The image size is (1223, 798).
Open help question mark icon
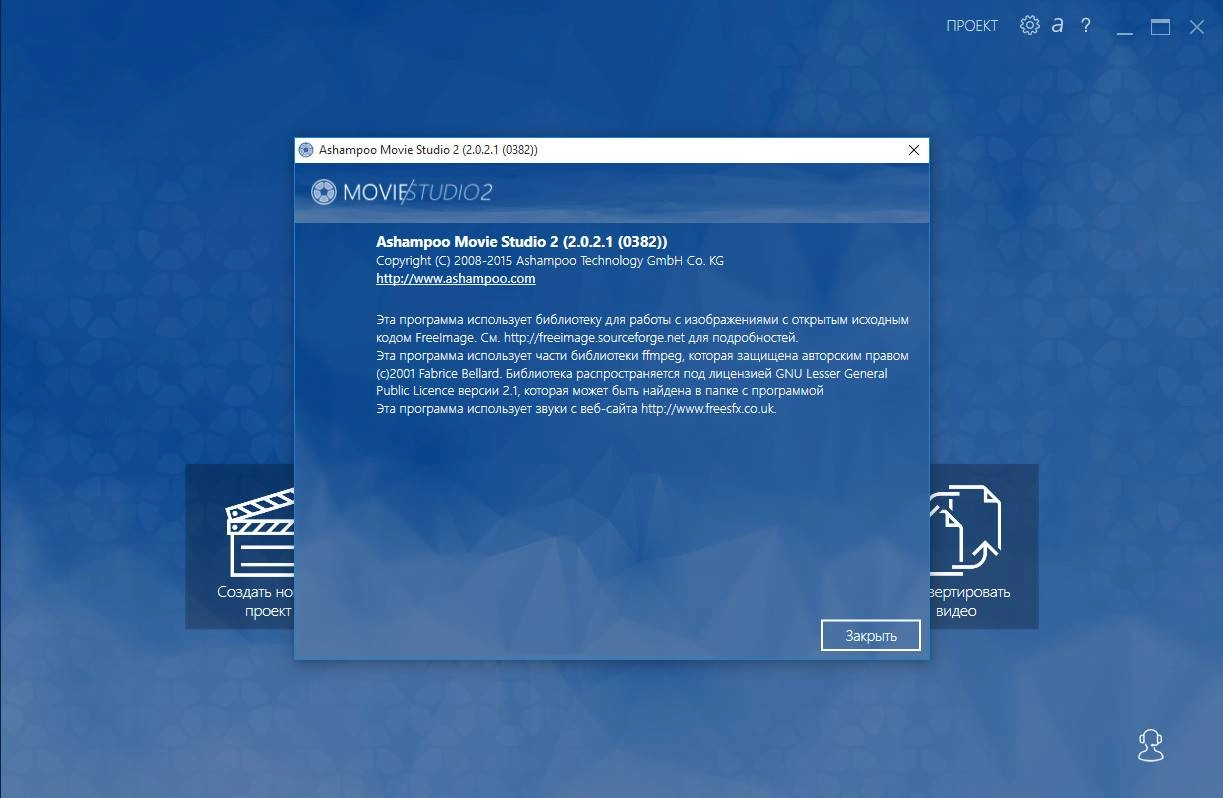click(1086, 26)
